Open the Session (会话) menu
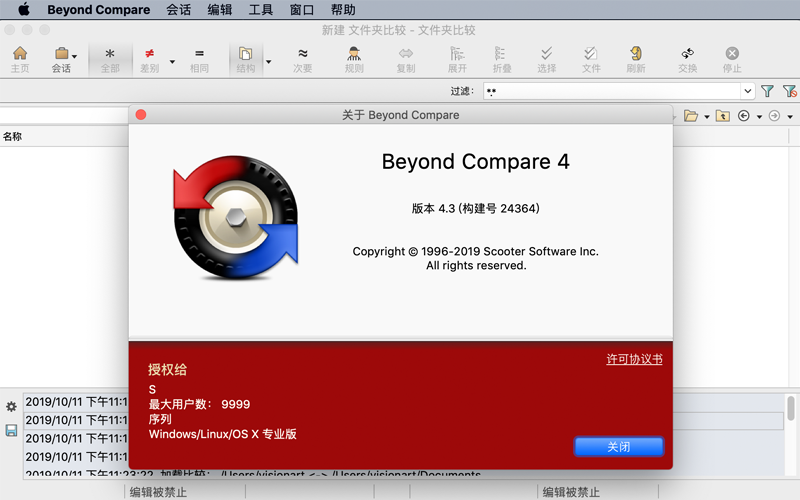The height and width of the screenshot is (500, 800). click(179, 10)
